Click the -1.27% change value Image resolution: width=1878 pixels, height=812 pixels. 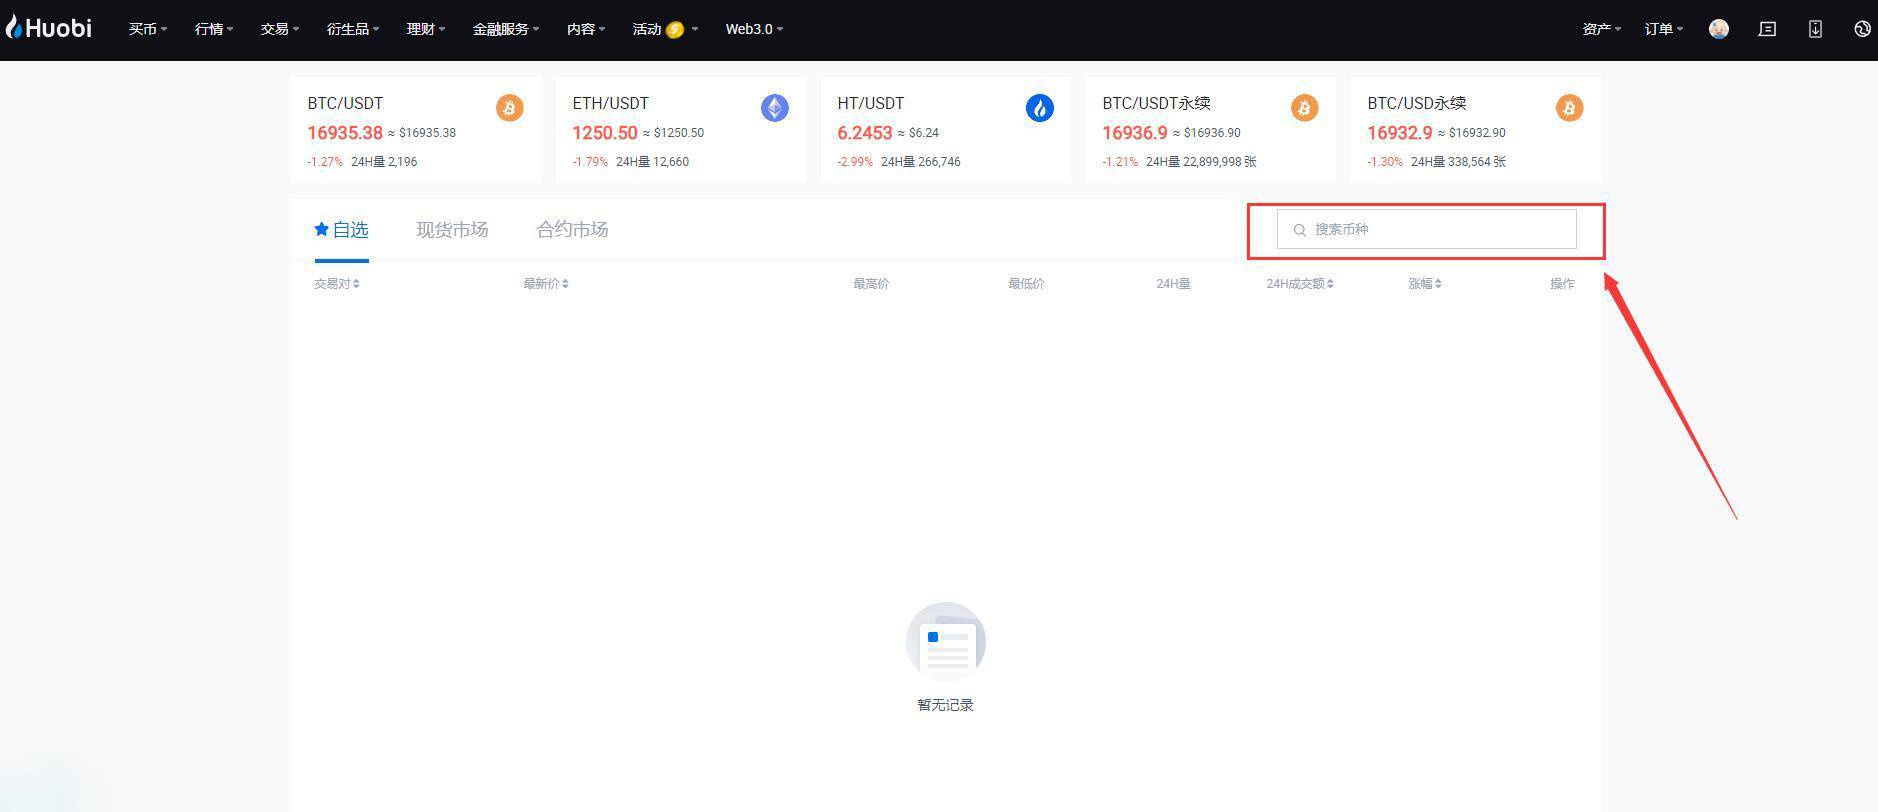[325, 162]
